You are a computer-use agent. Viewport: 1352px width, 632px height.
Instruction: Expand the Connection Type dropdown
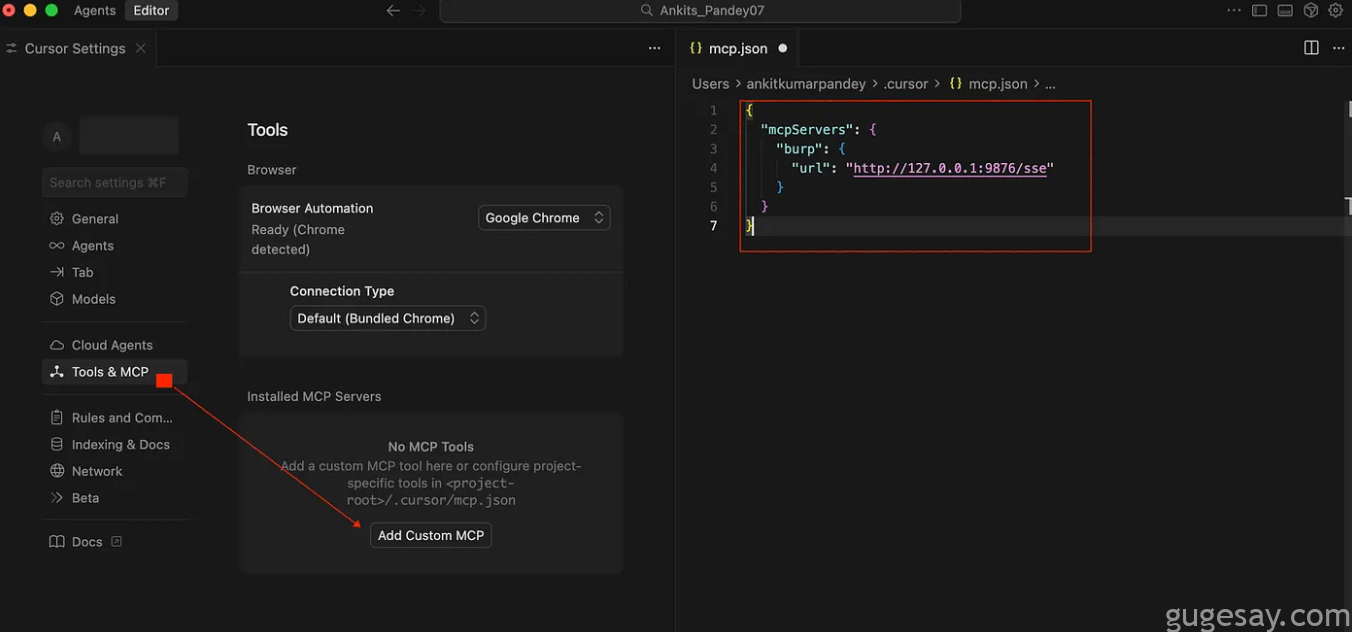(387, 318)
